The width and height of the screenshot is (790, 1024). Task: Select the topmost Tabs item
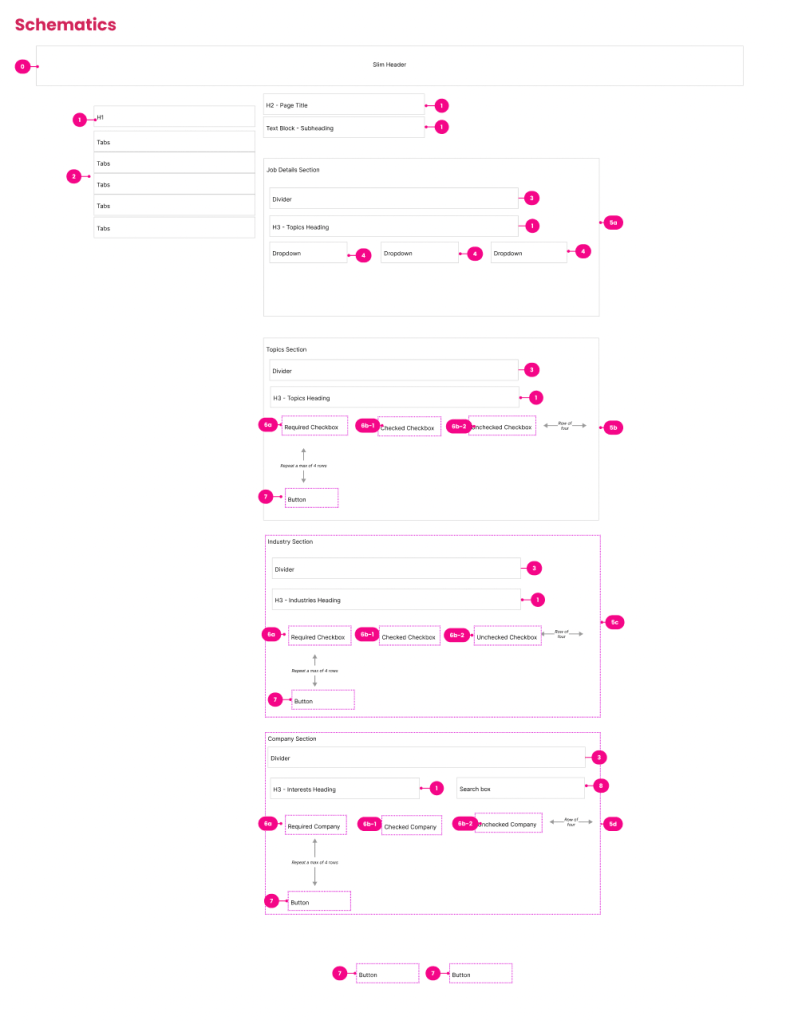tap(174, 142)
